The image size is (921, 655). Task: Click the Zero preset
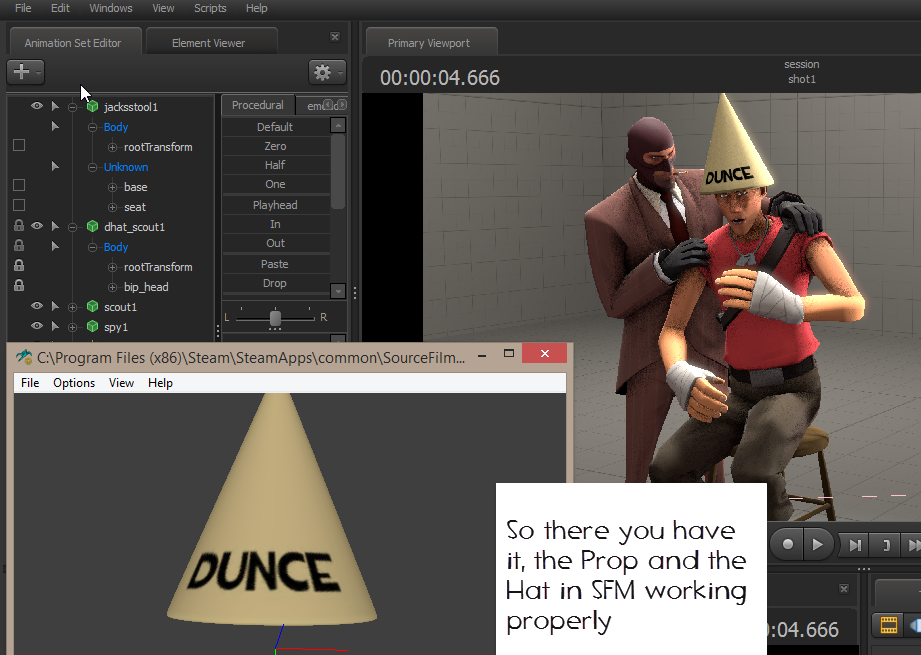tap(275, 146)
